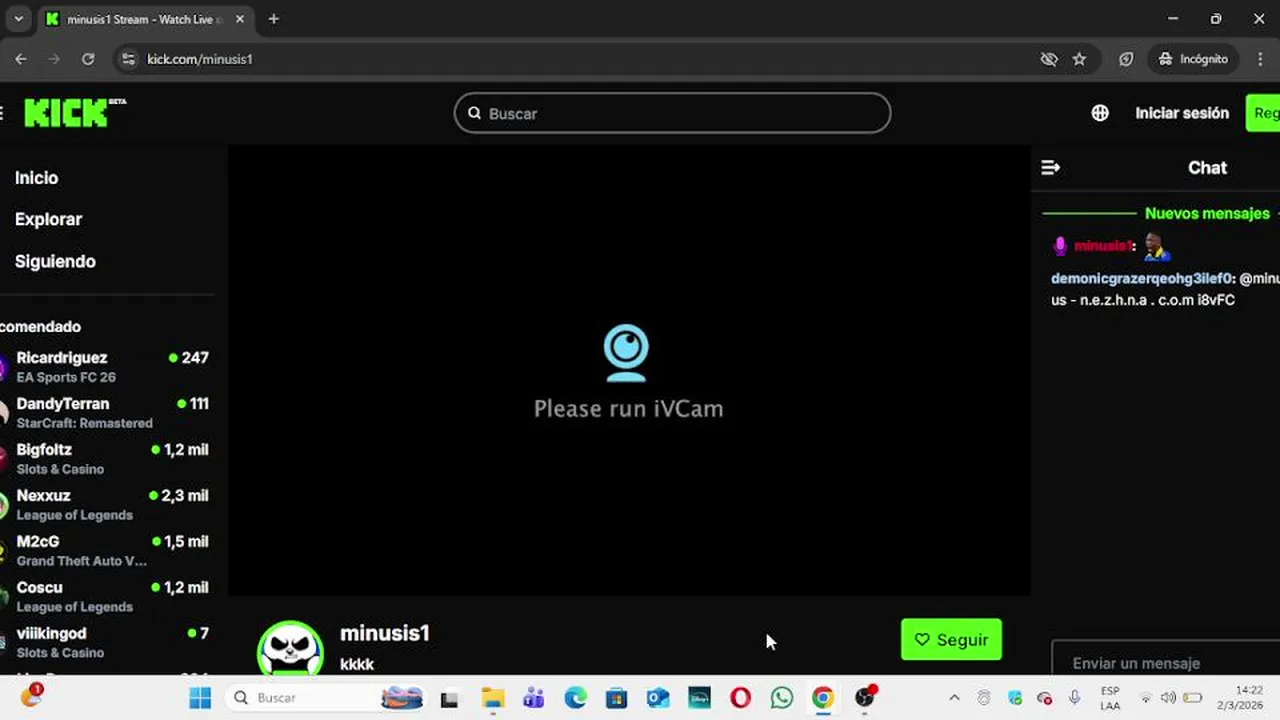Image resolution: width=1280 pixels, height=720 pixels.
Task: Open Outlook from the taskbar
Action: point(658,698)
